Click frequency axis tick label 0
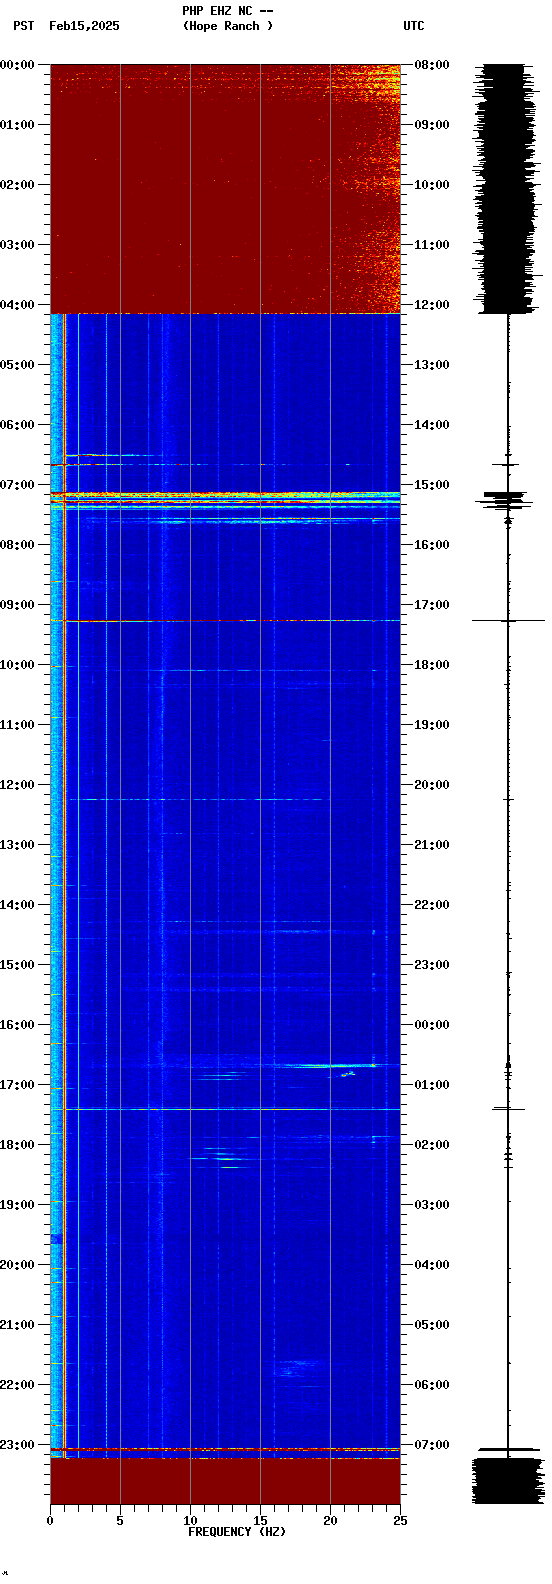The image size is (552, 1584). (x=50, y=1521)
